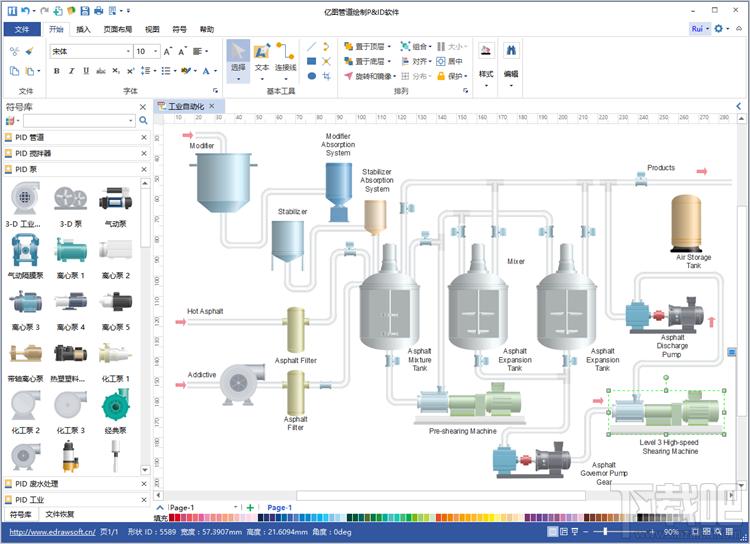This screenshot has width=750, height=544.
Task: Click the rectangle shape tool
Action: point(312,61)
